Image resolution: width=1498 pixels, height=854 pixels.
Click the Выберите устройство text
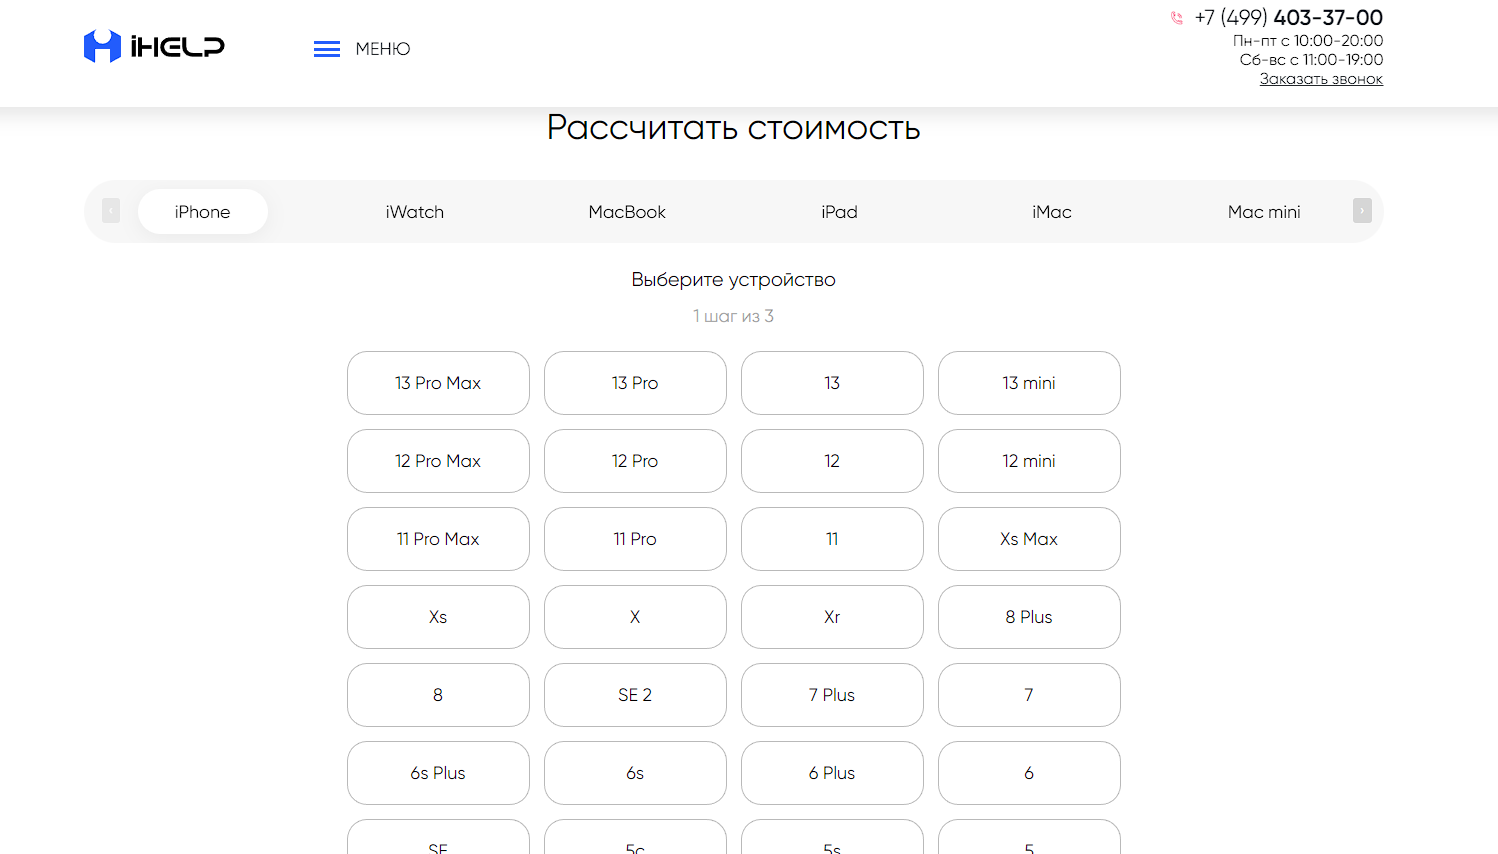(733, 280)
